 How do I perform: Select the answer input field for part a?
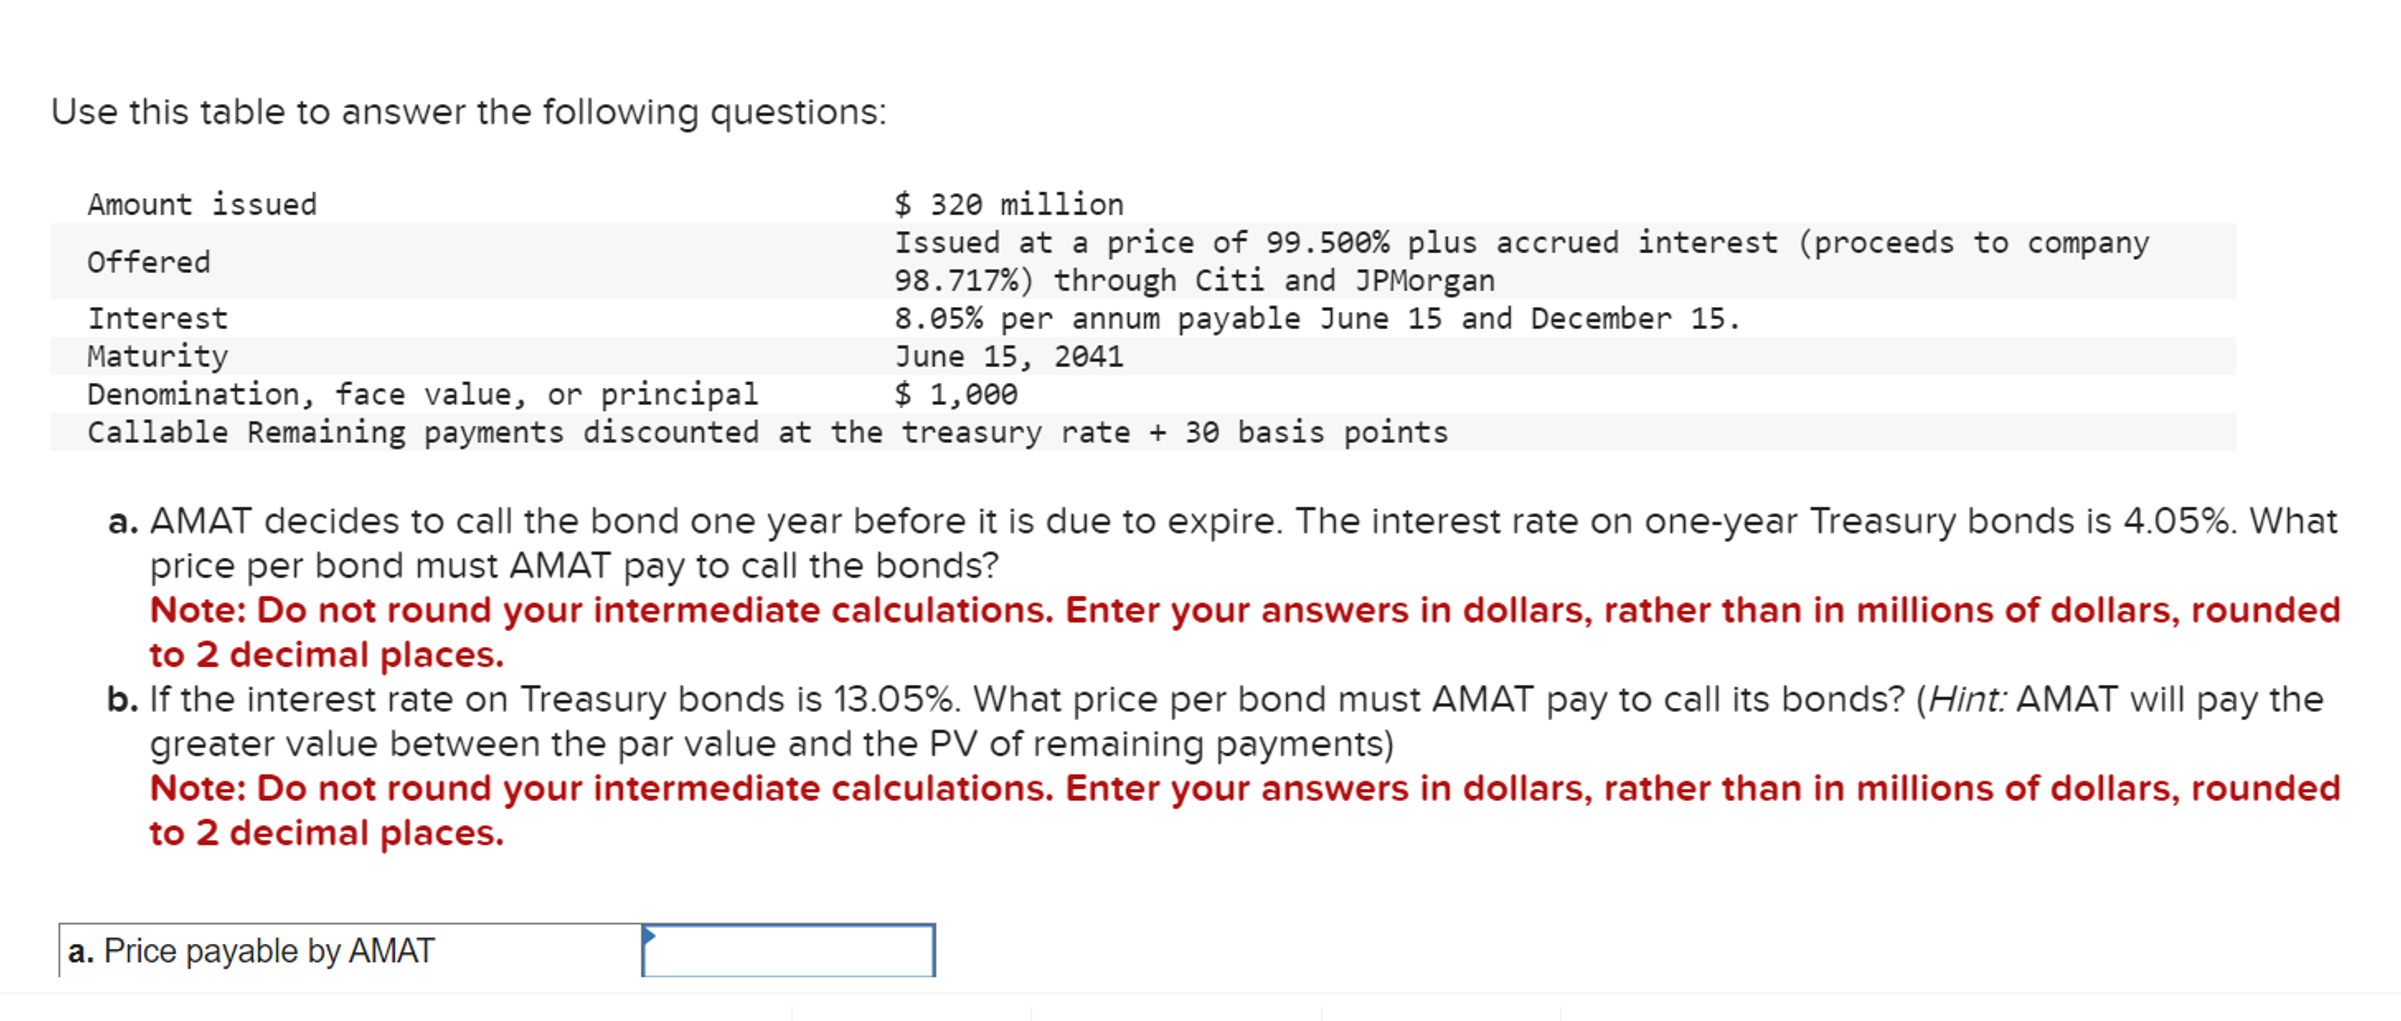pyautogui.click(x=790, y=949)
